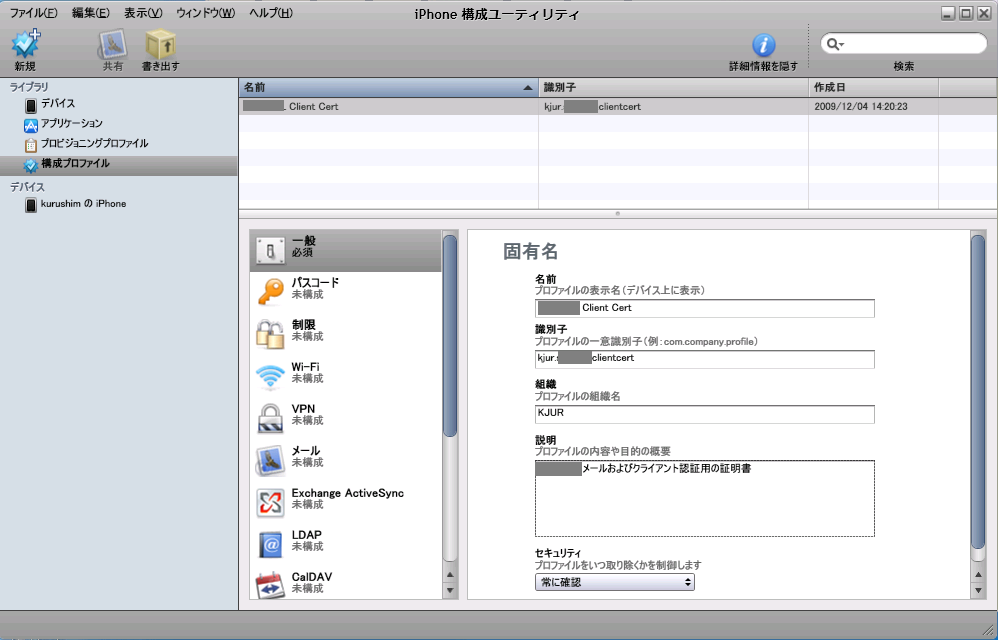Viewport: 998px width, 640px height.
Task: Click the 組織 field containing KJUR
Action: point(705,414)
